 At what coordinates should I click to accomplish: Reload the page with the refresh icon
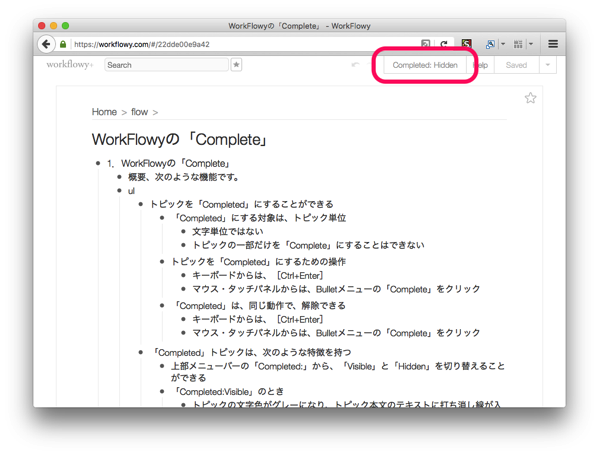coord(444,44)
